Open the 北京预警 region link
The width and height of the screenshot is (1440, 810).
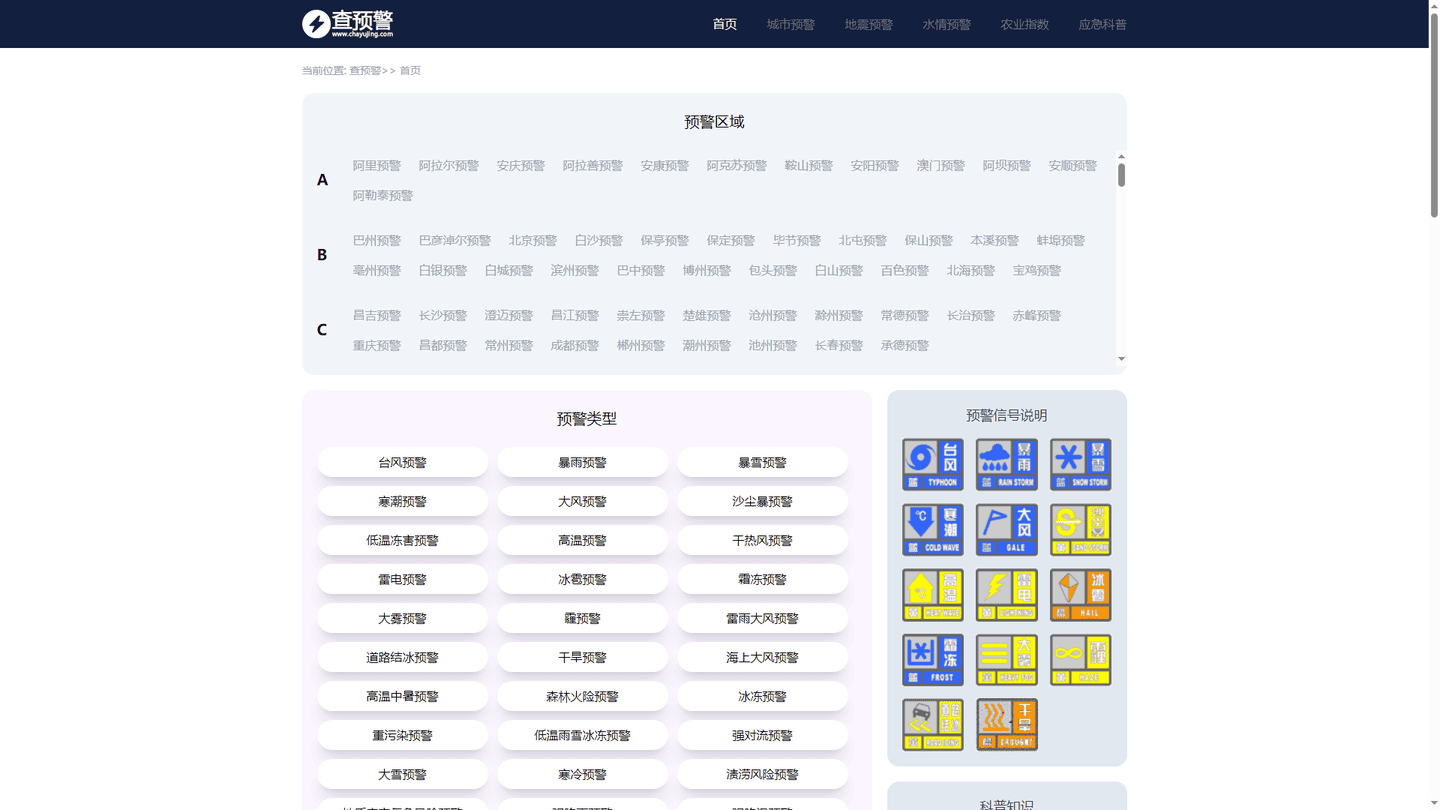(x=533, y=241)
